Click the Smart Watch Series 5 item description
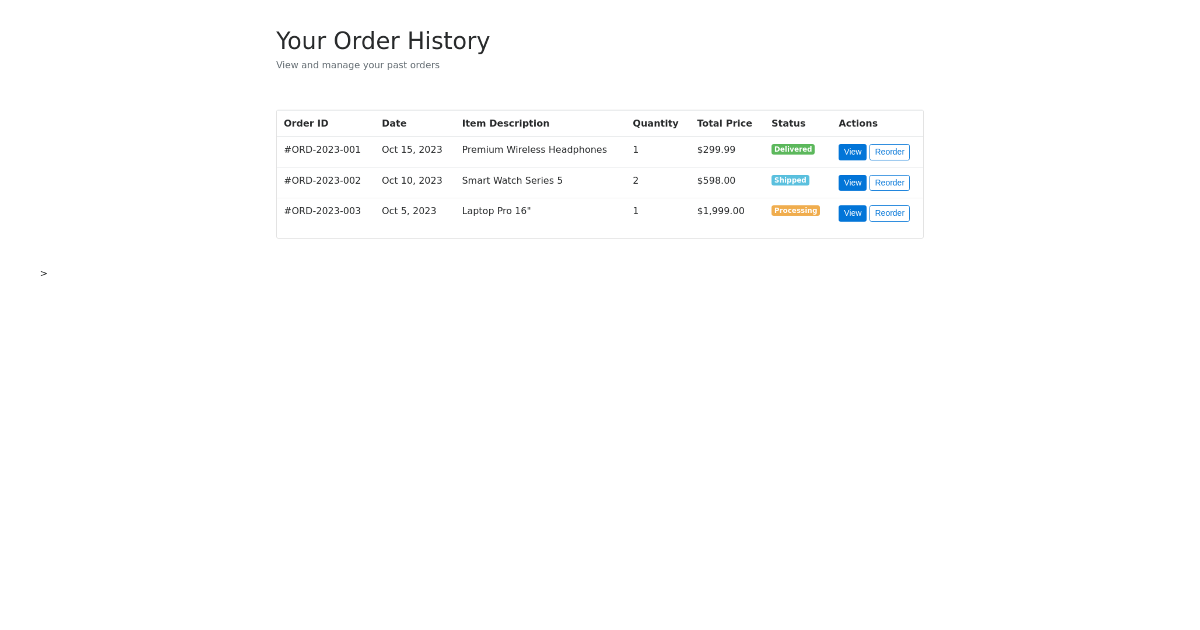This screenshot has height=630, width=1200. tap(512, 181)
